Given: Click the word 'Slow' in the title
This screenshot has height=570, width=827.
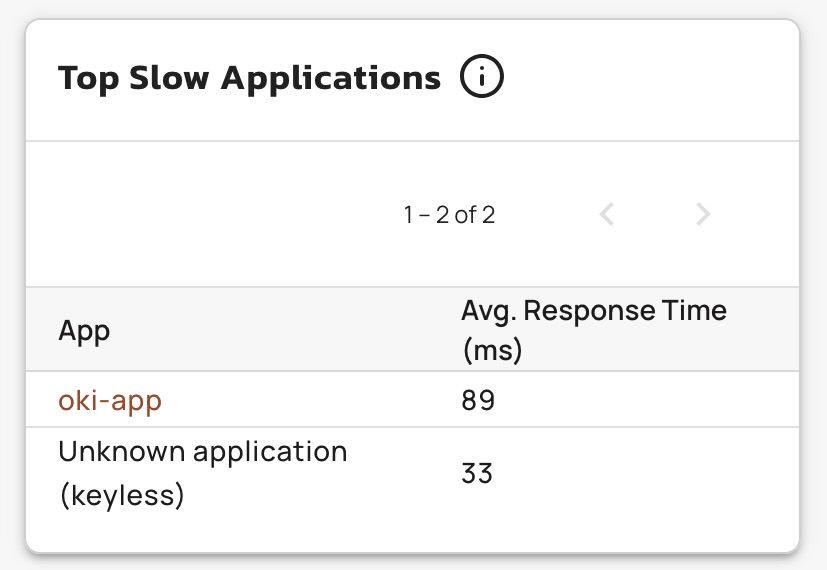Looking at the screenshot, I should 169,78.
